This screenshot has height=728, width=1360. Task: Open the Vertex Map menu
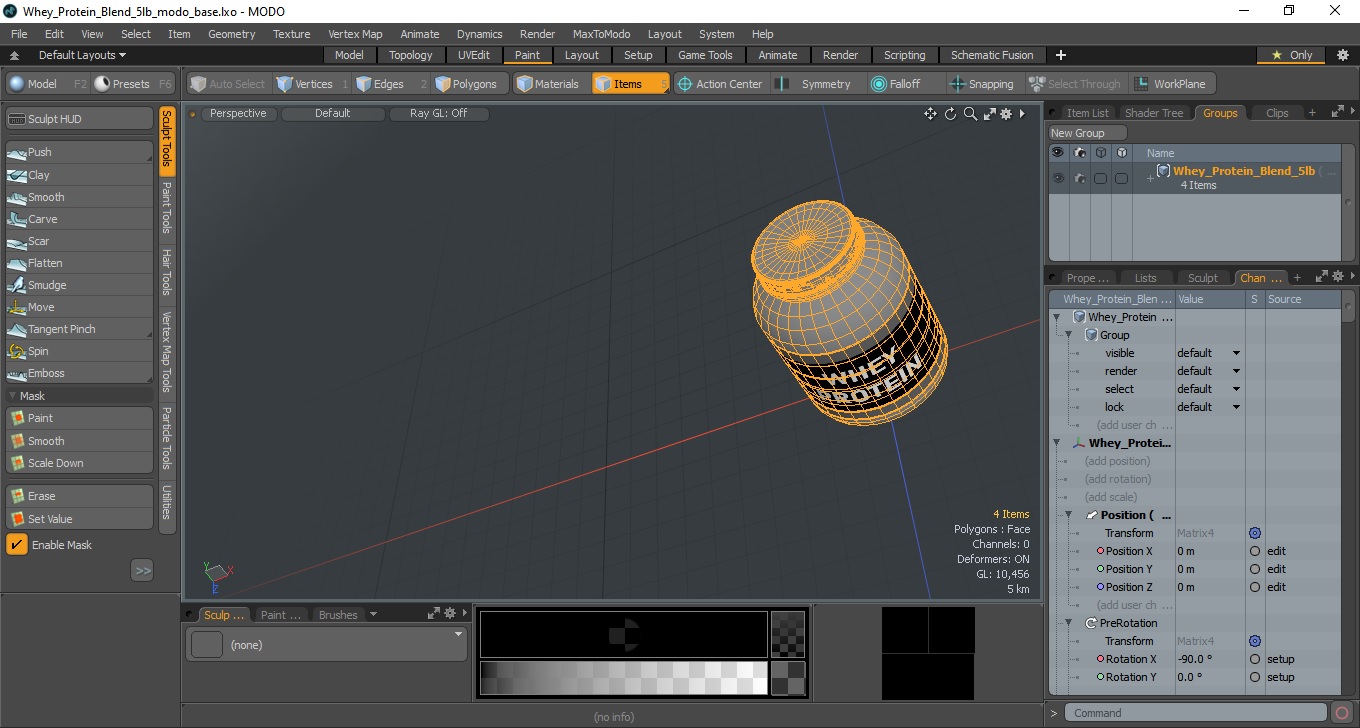pos(355,34)
